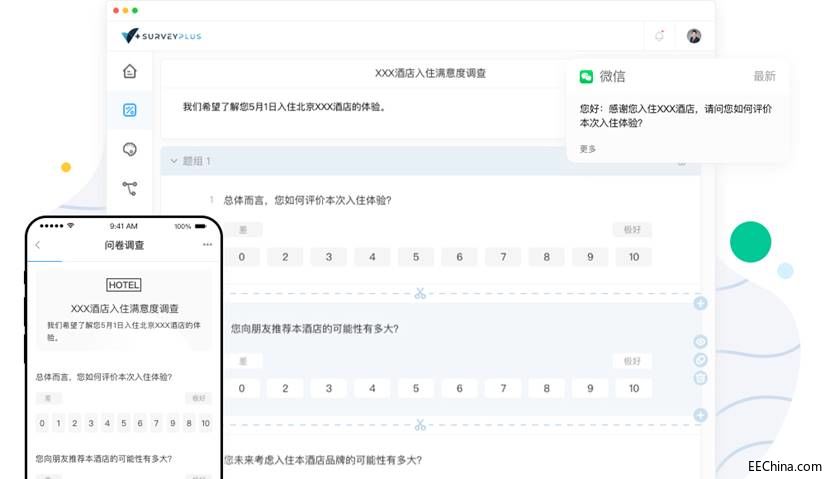Choose 7 on the desktop recommend-hotel scale
Viewport: 830px width, 479px height.
tap(503, 388)
